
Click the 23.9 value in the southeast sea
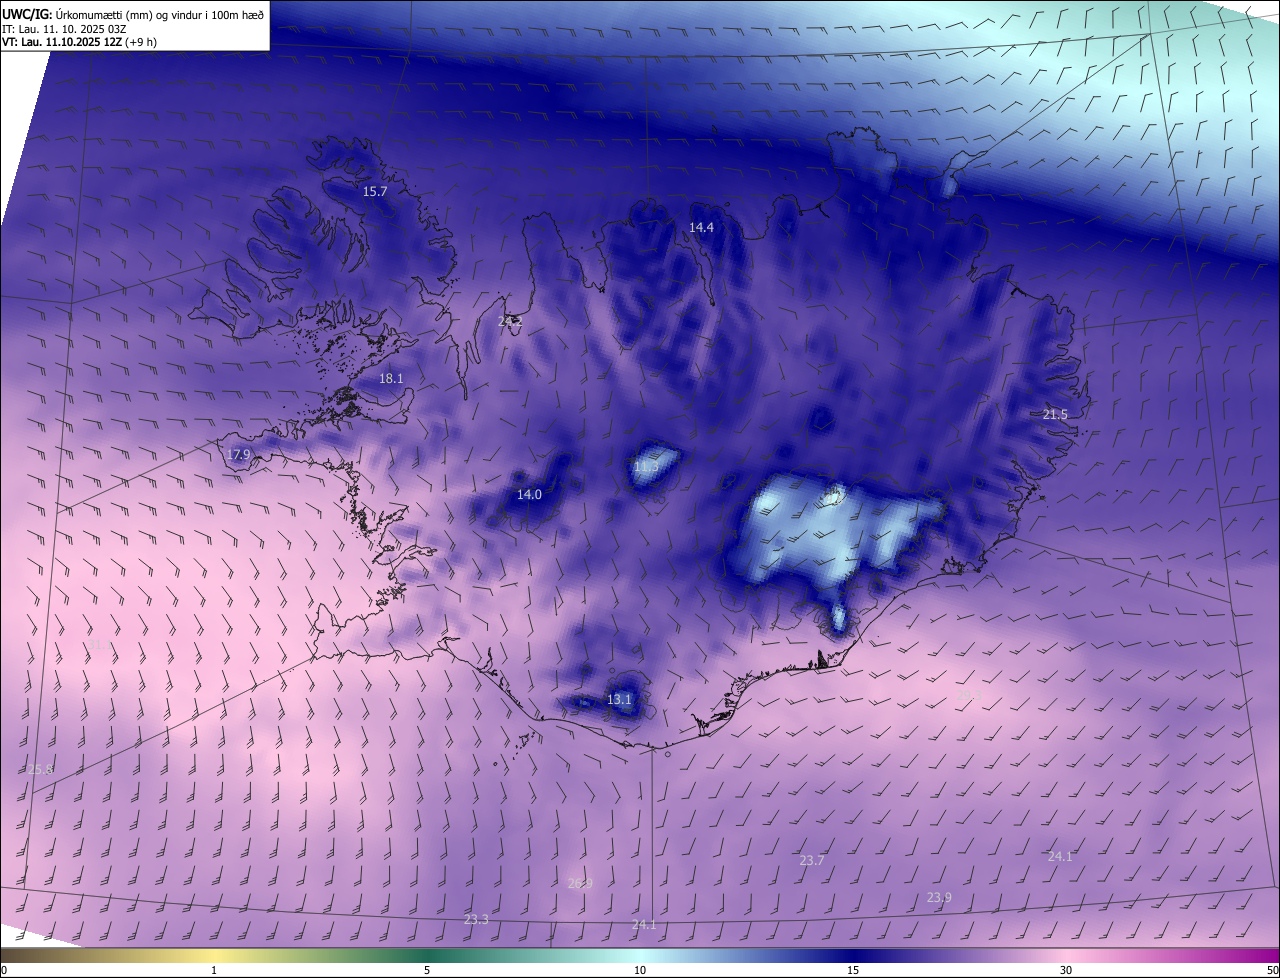click(x=939, y=898)
